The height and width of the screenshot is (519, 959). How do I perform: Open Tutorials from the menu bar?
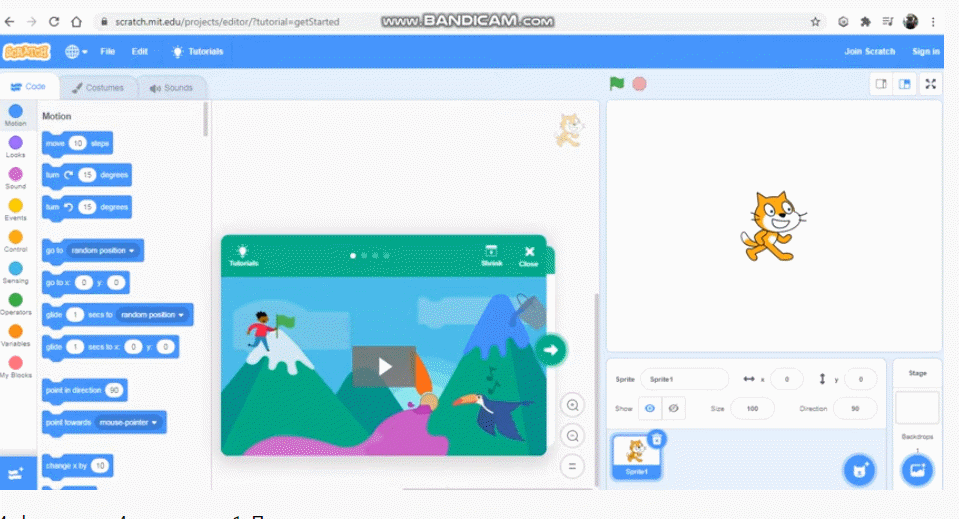198,52
